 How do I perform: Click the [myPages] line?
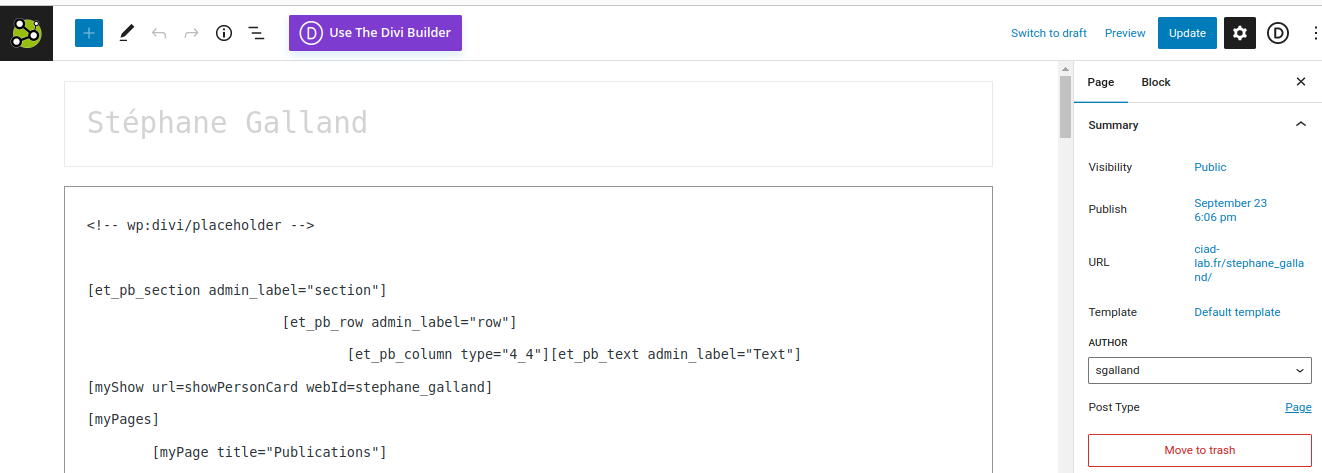tap(123, 419)
